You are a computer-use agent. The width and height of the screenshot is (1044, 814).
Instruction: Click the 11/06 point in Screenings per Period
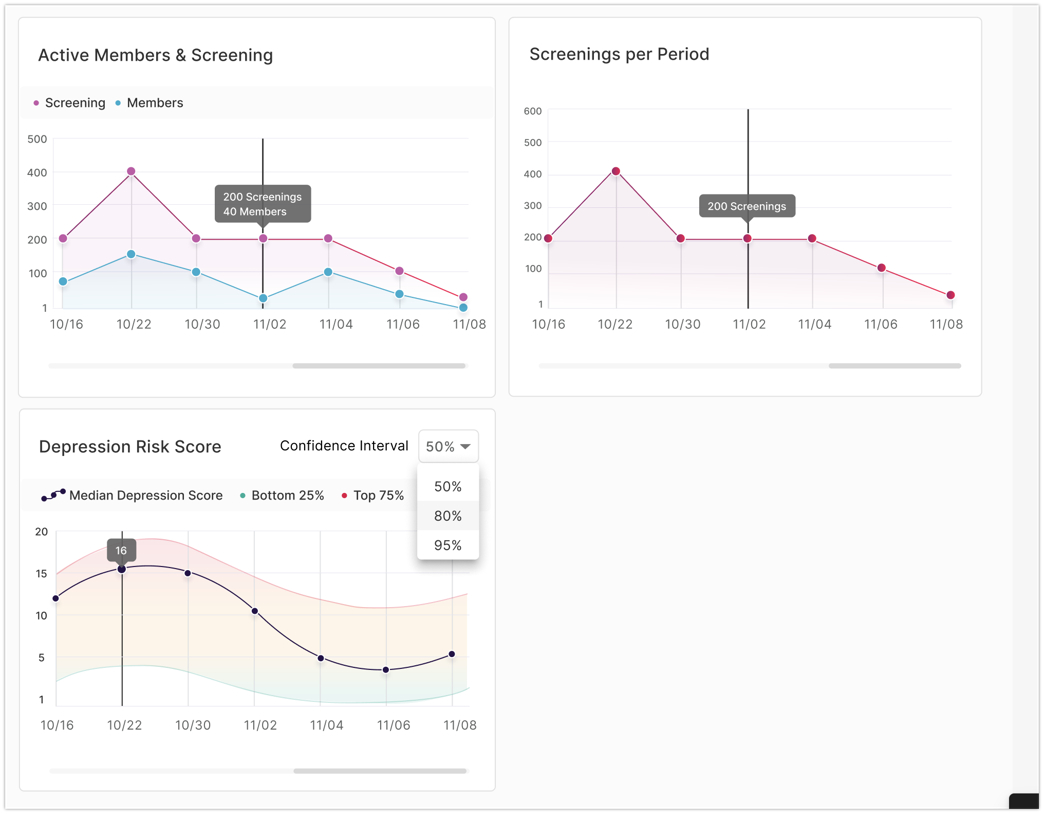click(x=881, y=268)
